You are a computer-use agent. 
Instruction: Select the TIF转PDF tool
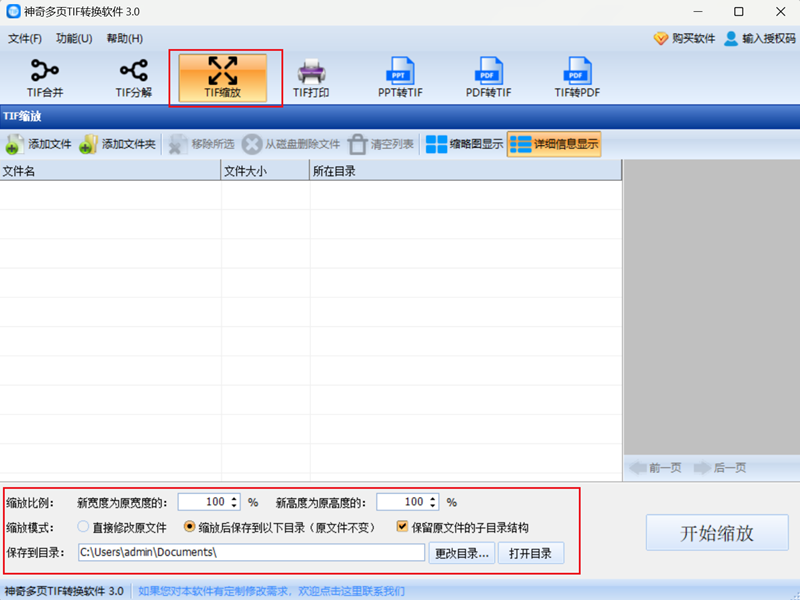click(x=577, y=76)
